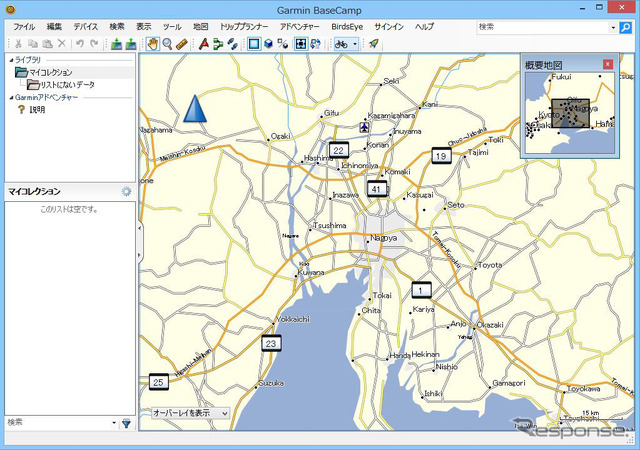Viewport: 640px width, 450px height.
Task: Click the Nagoya city label
Action: 384,238
